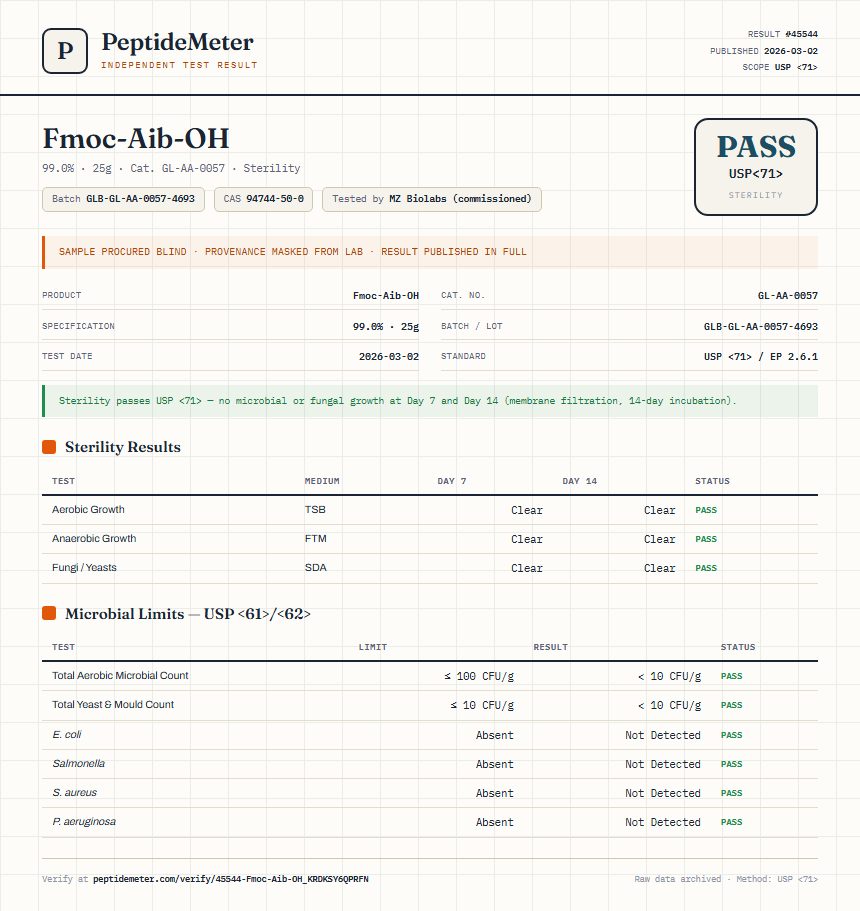Click the Fmoc-Aib-OH heading

click(x=136, y=139)
